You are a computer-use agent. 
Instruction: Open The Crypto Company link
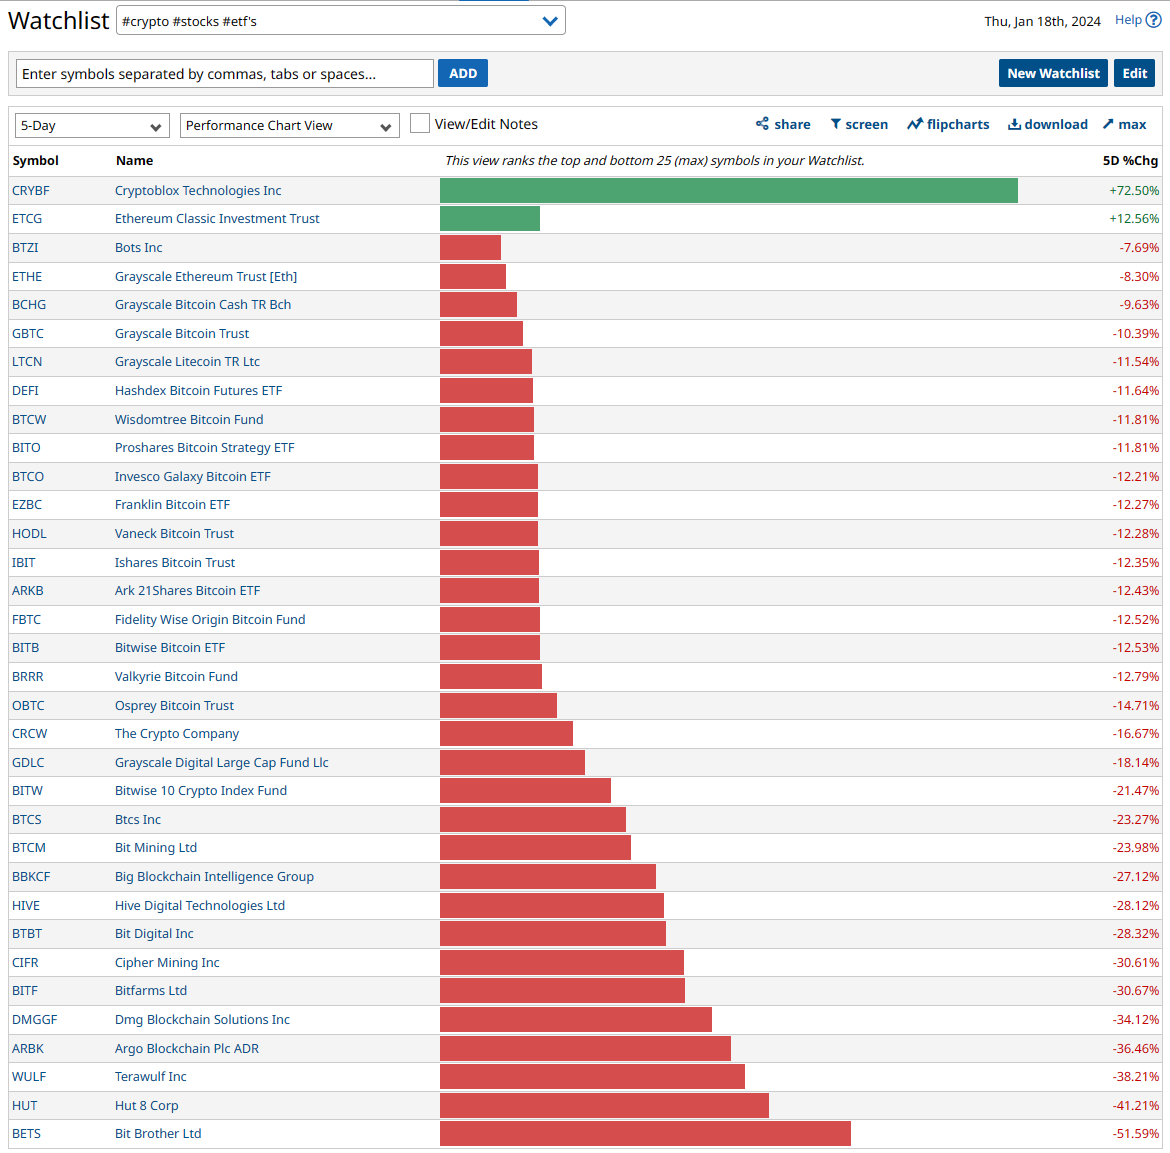177,734
